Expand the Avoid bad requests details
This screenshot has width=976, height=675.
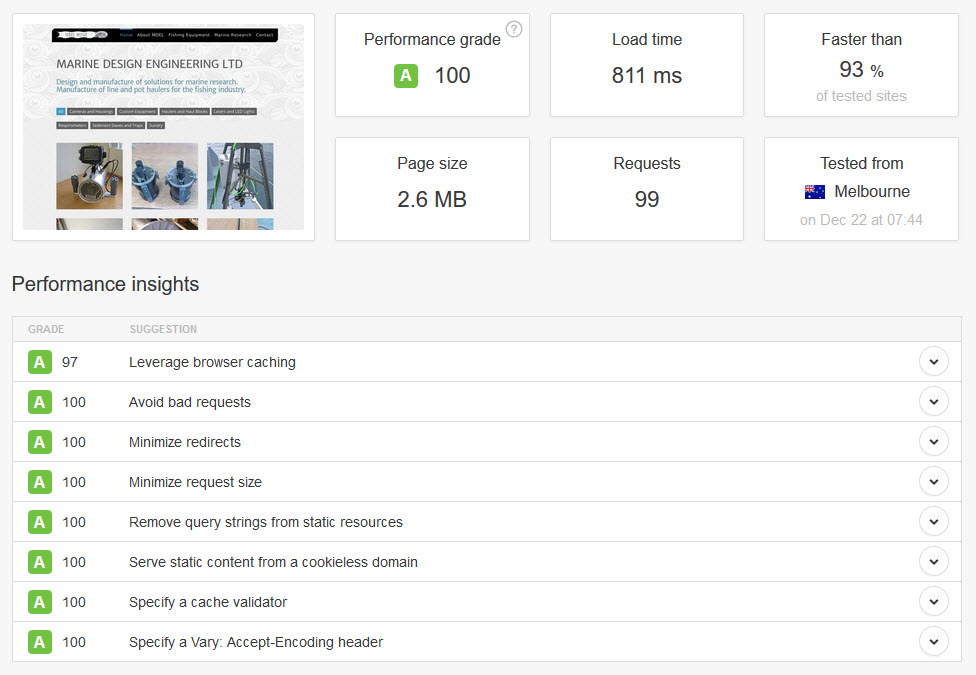934,402
